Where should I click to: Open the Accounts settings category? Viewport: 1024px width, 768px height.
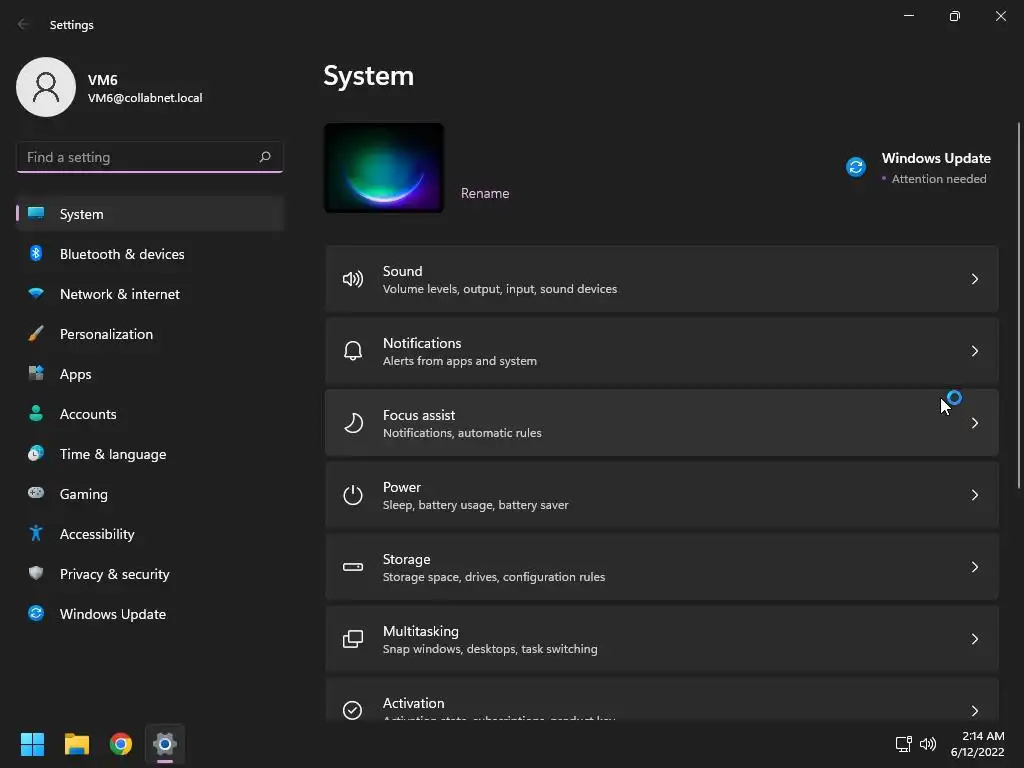pos(88,414)
